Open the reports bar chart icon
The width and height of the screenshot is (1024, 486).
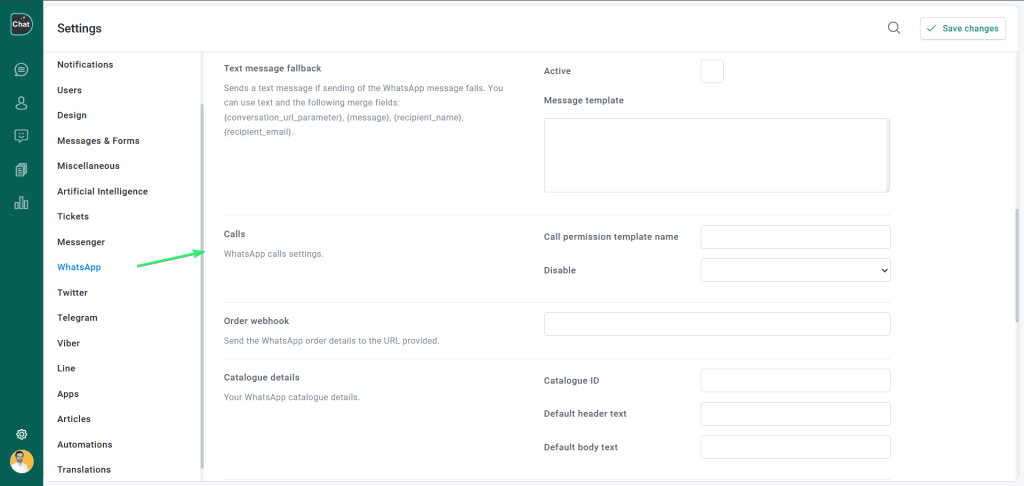point(21,203)
